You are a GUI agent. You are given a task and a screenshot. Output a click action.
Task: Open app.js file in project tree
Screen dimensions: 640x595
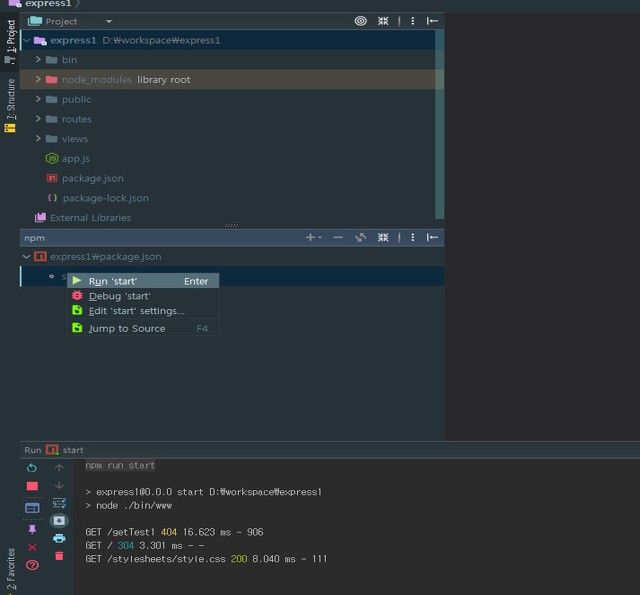coord(76,158)
